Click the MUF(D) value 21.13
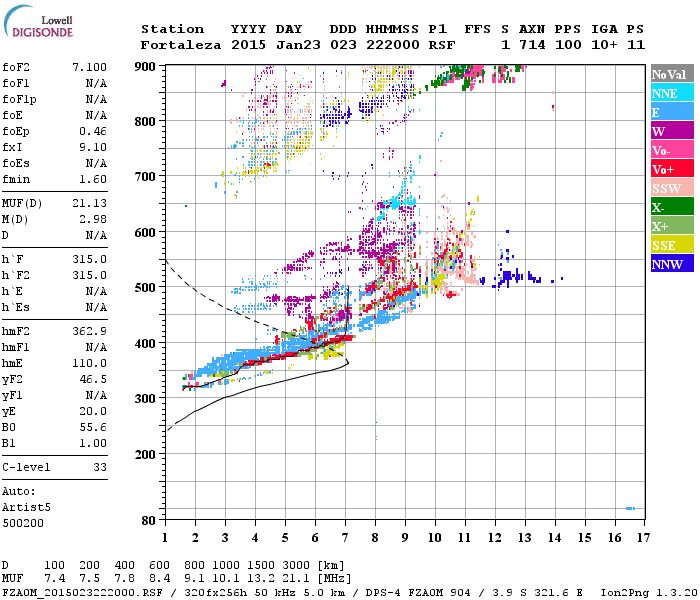This screenshot has width=700, height=600. (x=89, y=204)
